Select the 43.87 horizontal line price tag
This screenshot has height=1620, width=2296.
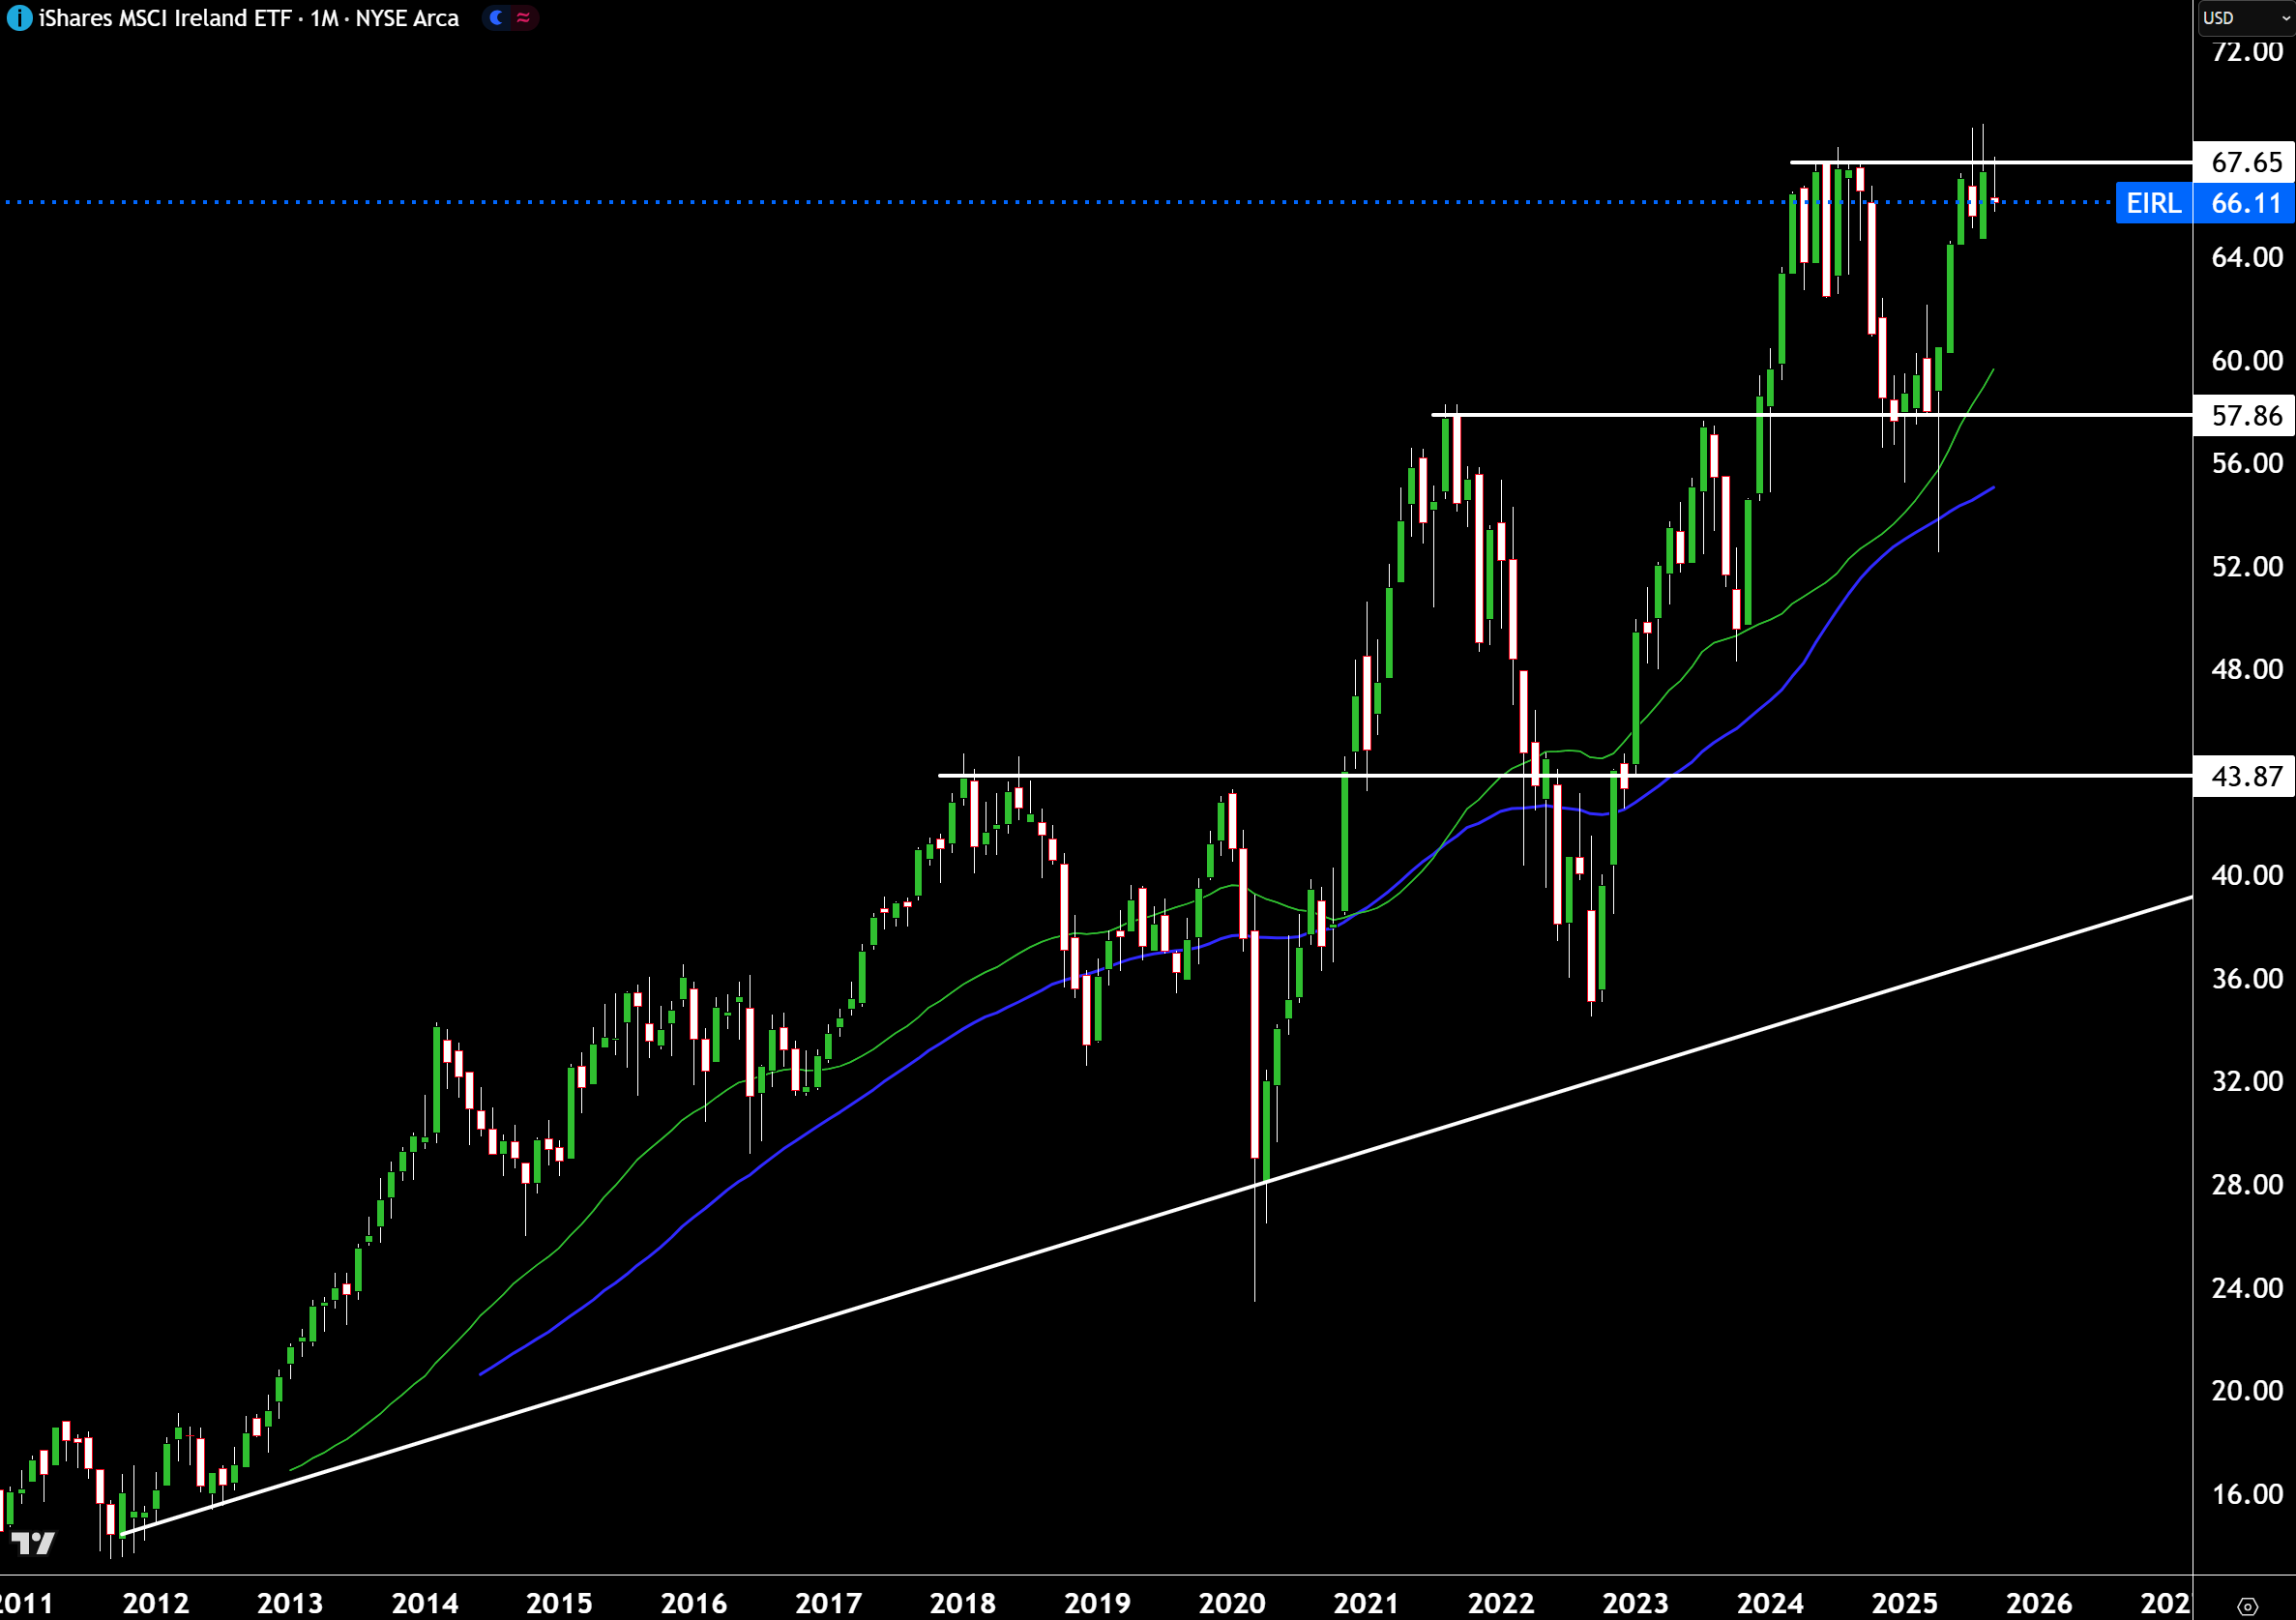[2245, 776]
